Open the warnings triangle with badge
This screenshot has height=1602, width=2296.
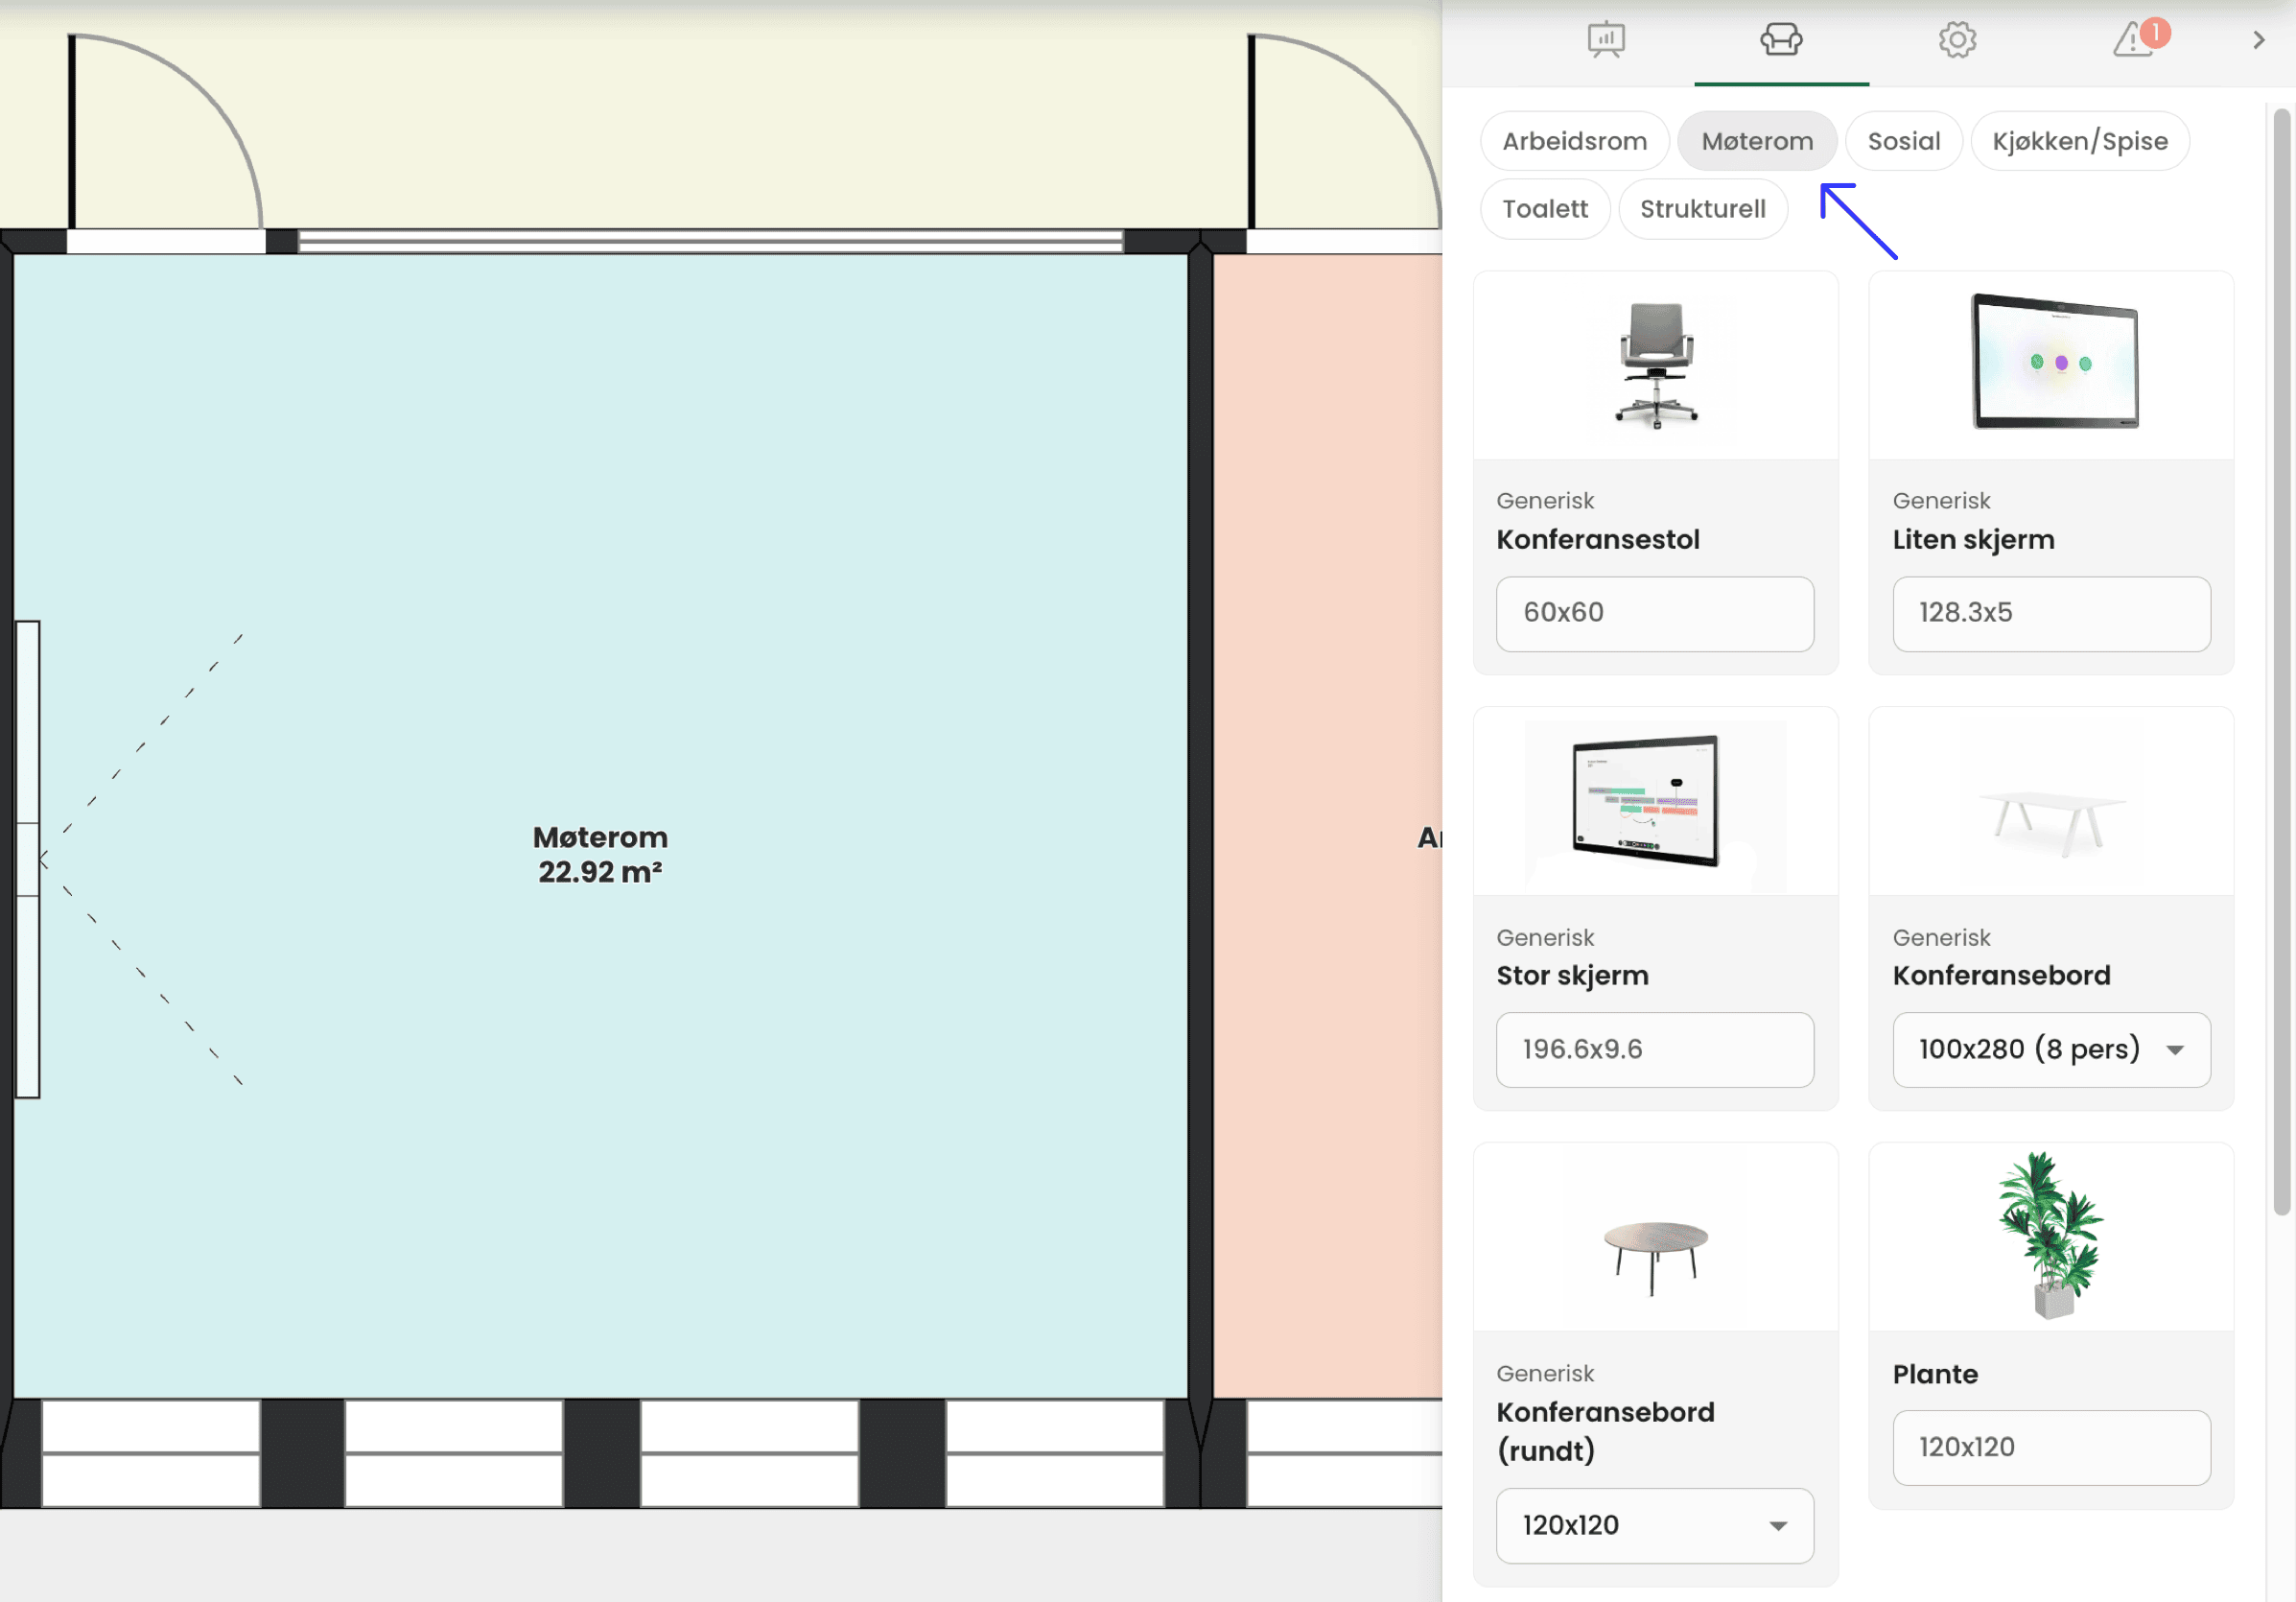[x=2134, y=40]
